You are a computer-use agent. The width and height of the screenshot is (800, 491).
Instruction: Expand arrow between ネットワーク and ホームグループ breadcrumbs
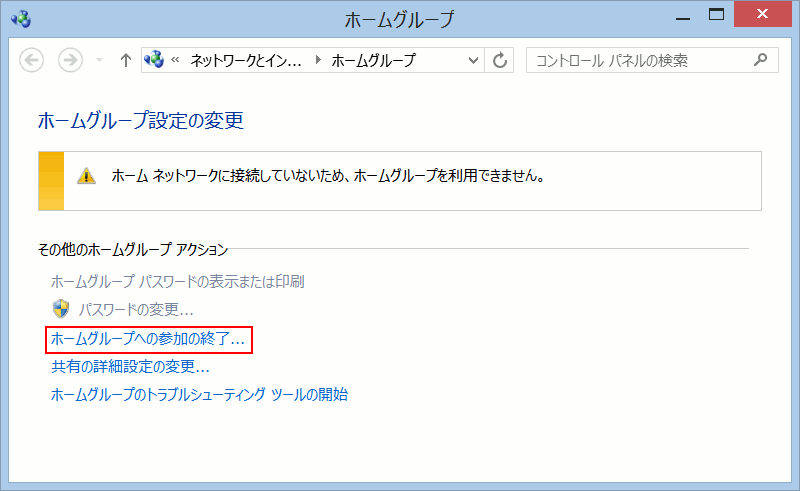pos(318,60)
